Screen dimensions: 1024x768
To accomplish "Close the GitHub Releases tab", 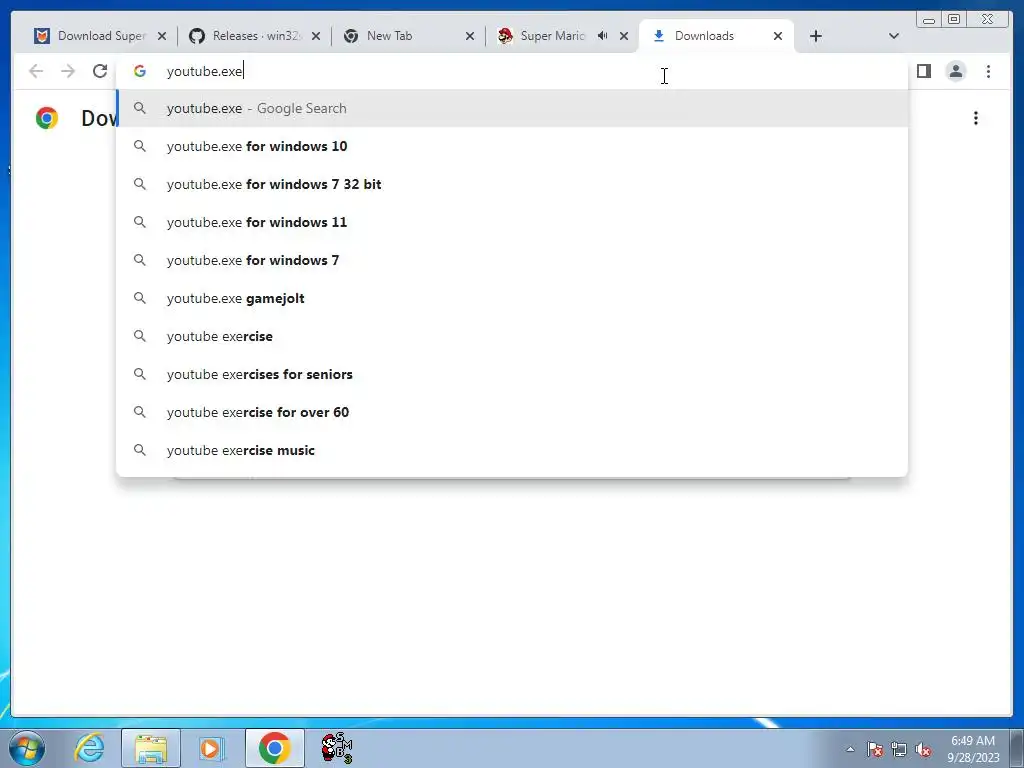I will [316, 36].
